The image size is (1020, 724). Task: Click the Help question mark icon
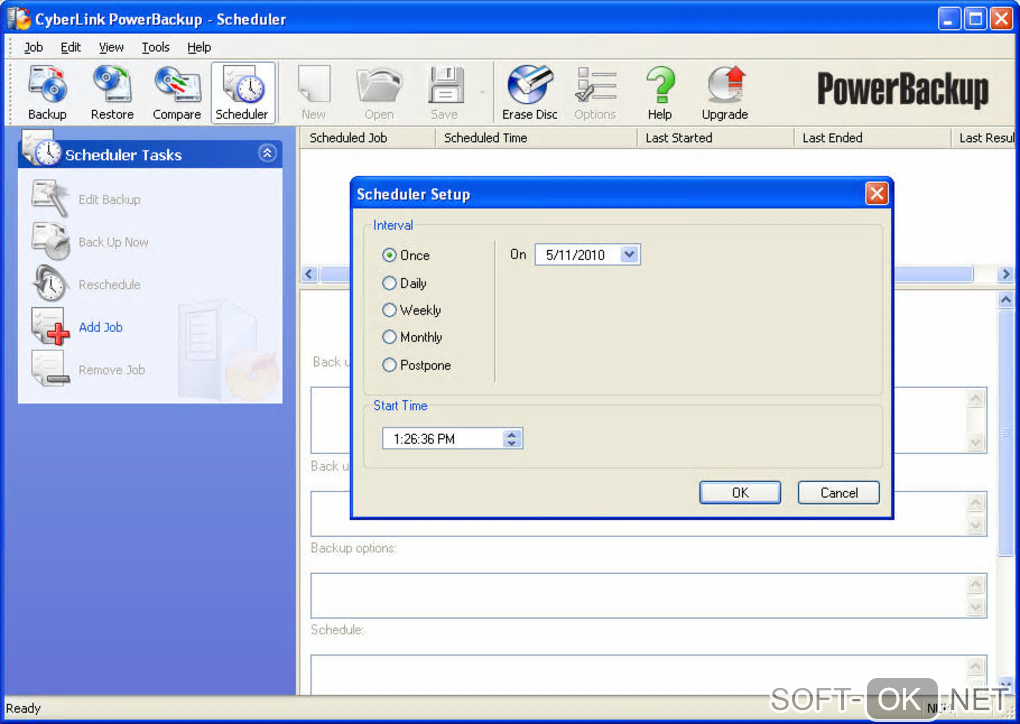click(x=660, y=92)
